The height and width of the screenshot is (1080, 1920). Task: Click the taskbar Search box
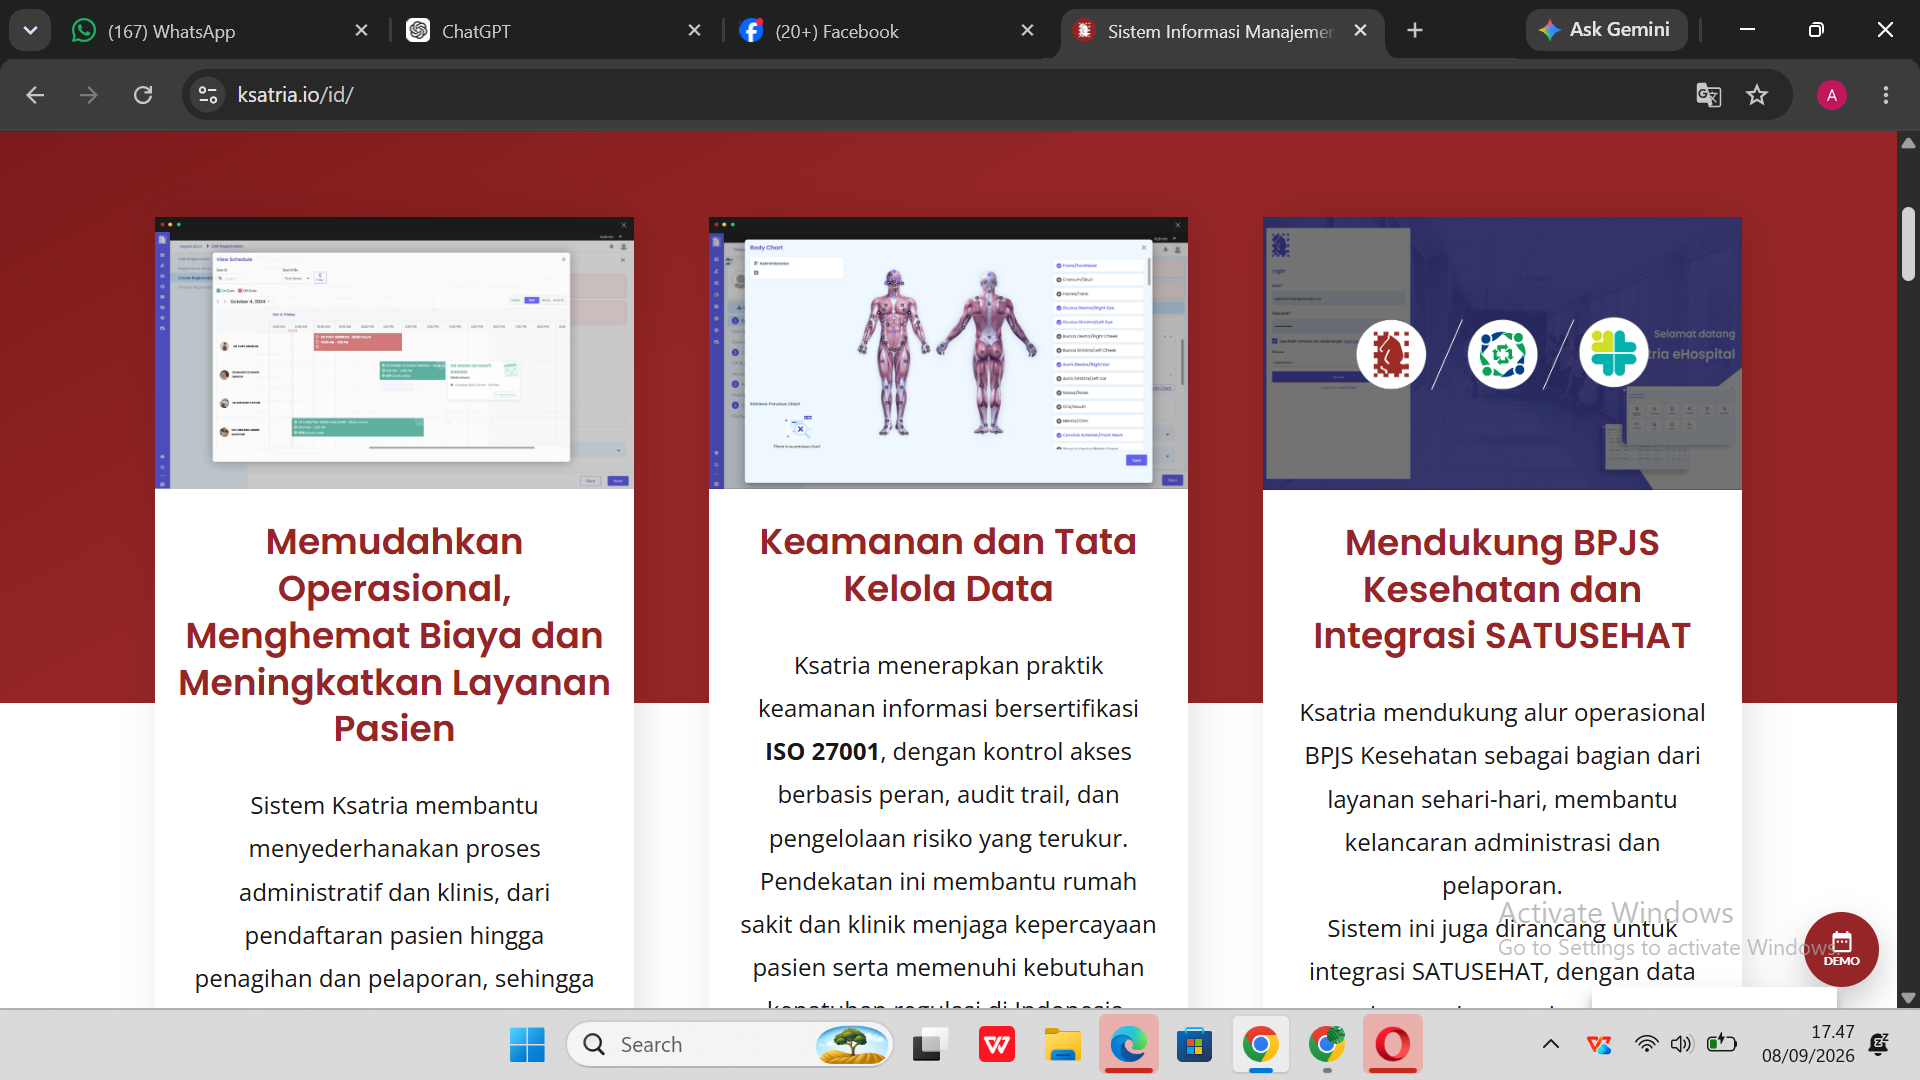click(730, 1045)
